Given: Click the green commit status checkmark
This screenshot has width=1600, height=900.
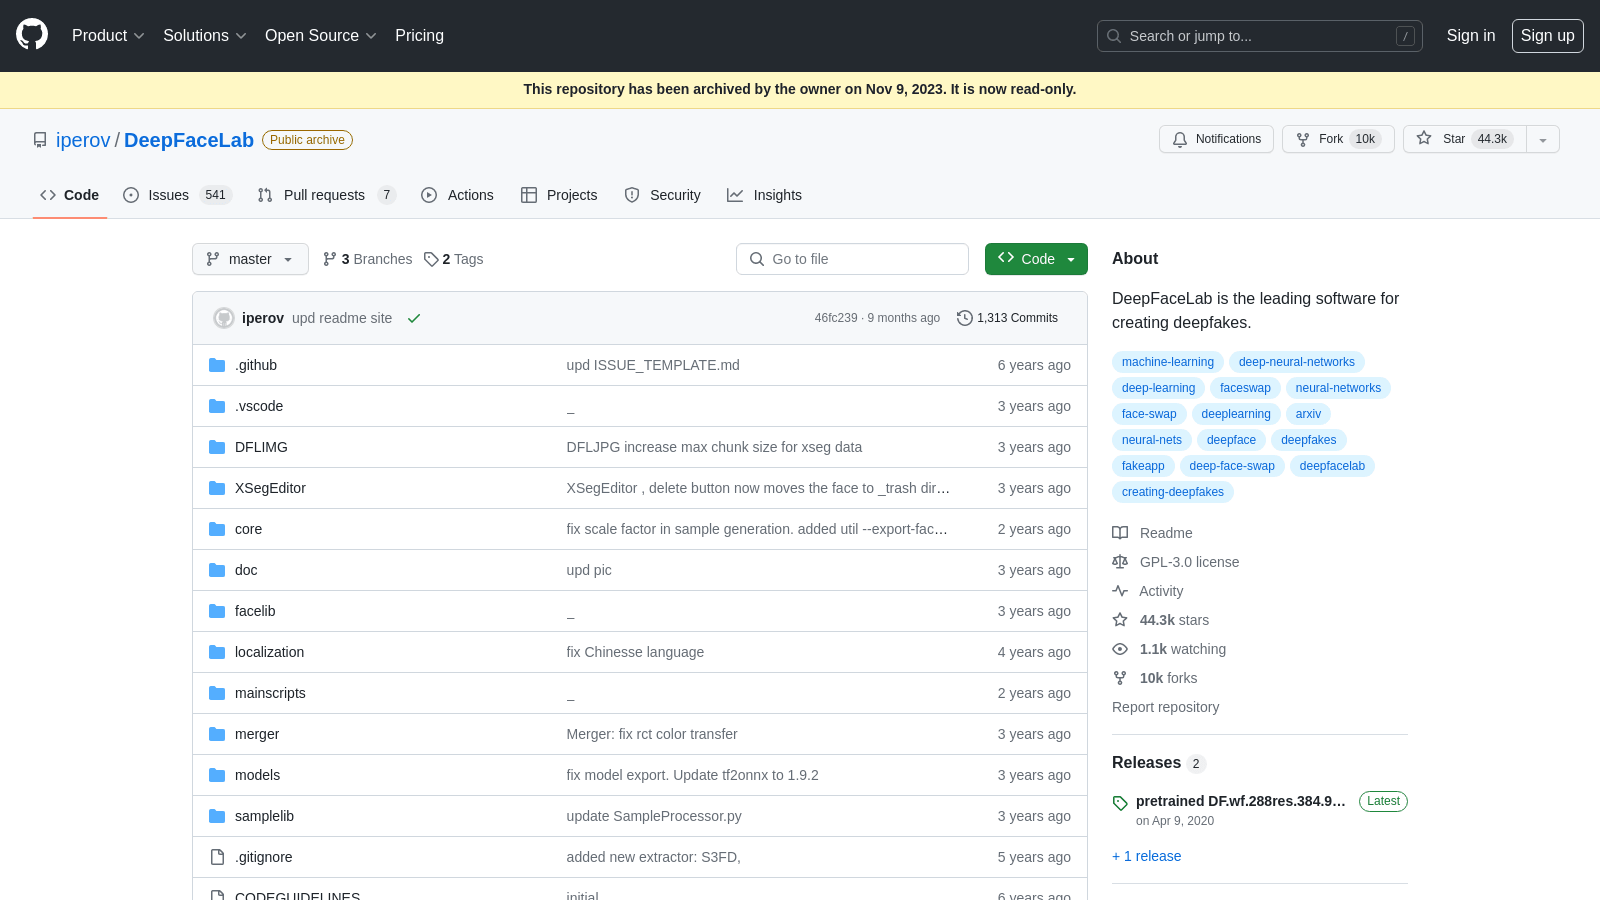Looking at the screenshot, I should (414, 318).
